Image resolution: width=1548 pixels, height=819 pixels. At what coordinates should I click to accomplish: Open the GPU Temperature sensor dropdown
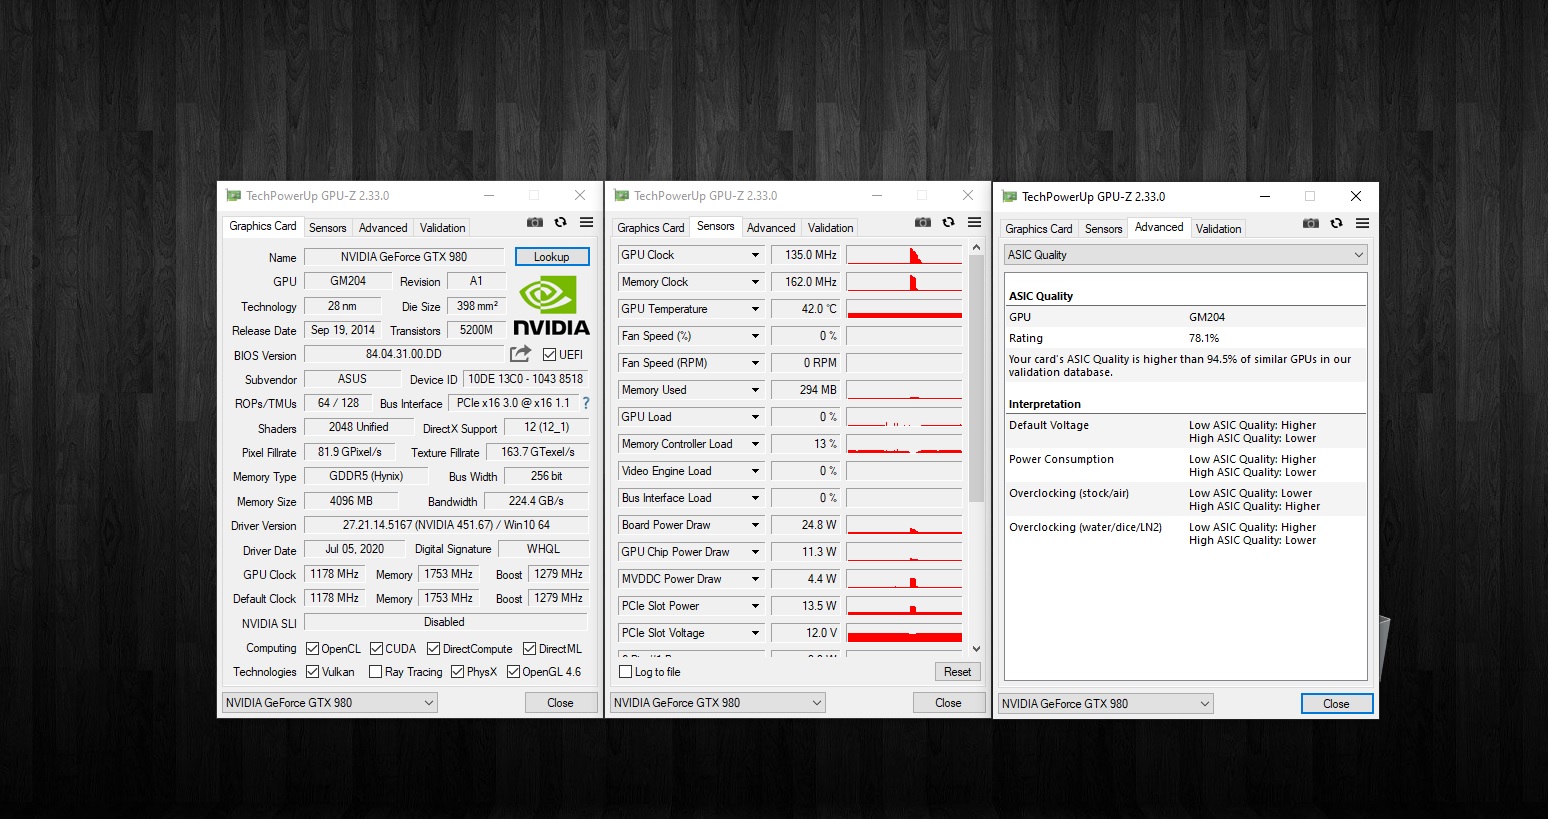coord(755,309)
